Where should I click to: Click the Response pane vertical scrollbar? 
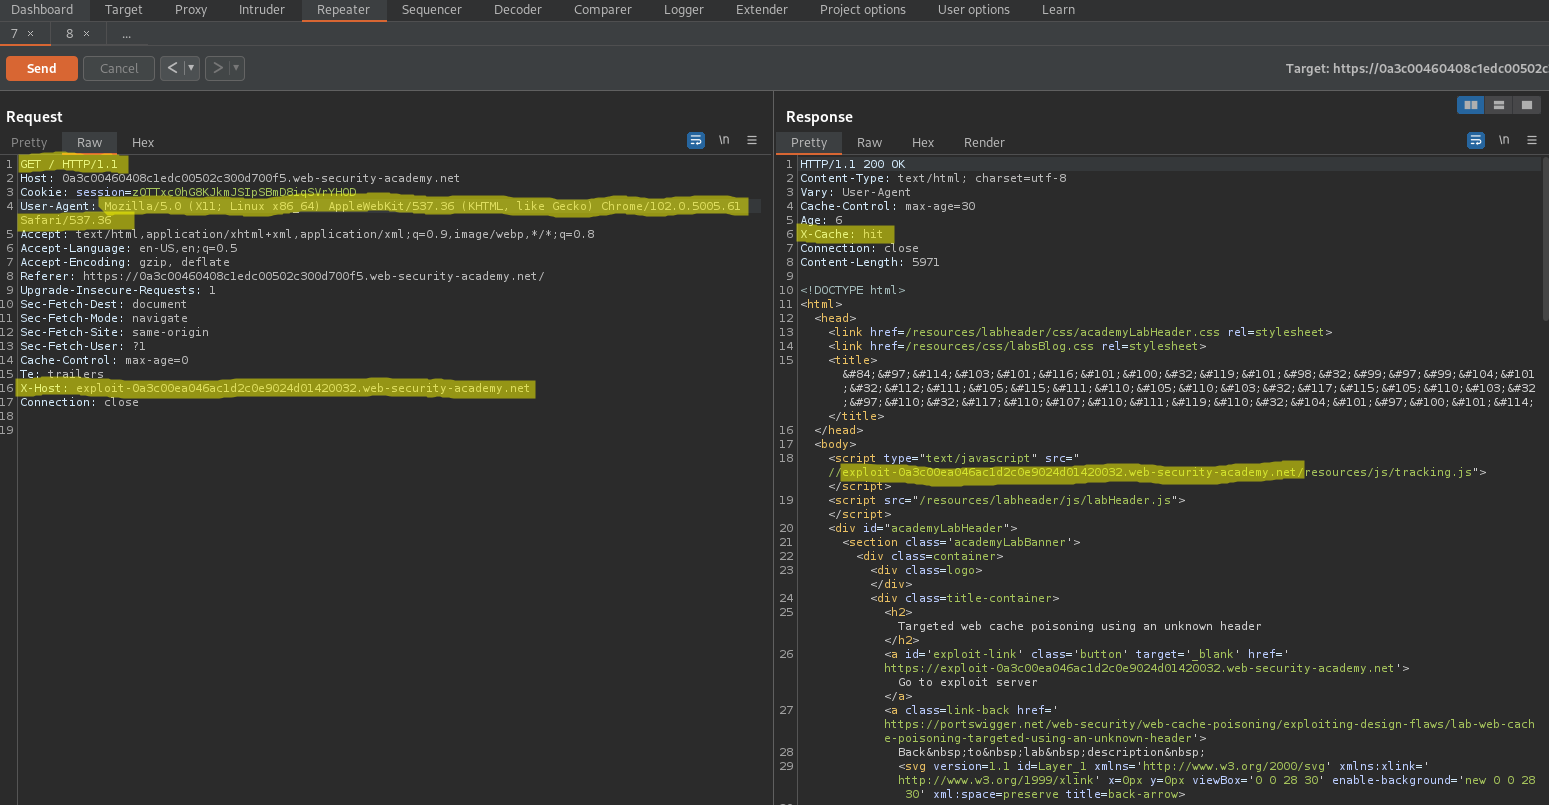tap(1545, 238)
